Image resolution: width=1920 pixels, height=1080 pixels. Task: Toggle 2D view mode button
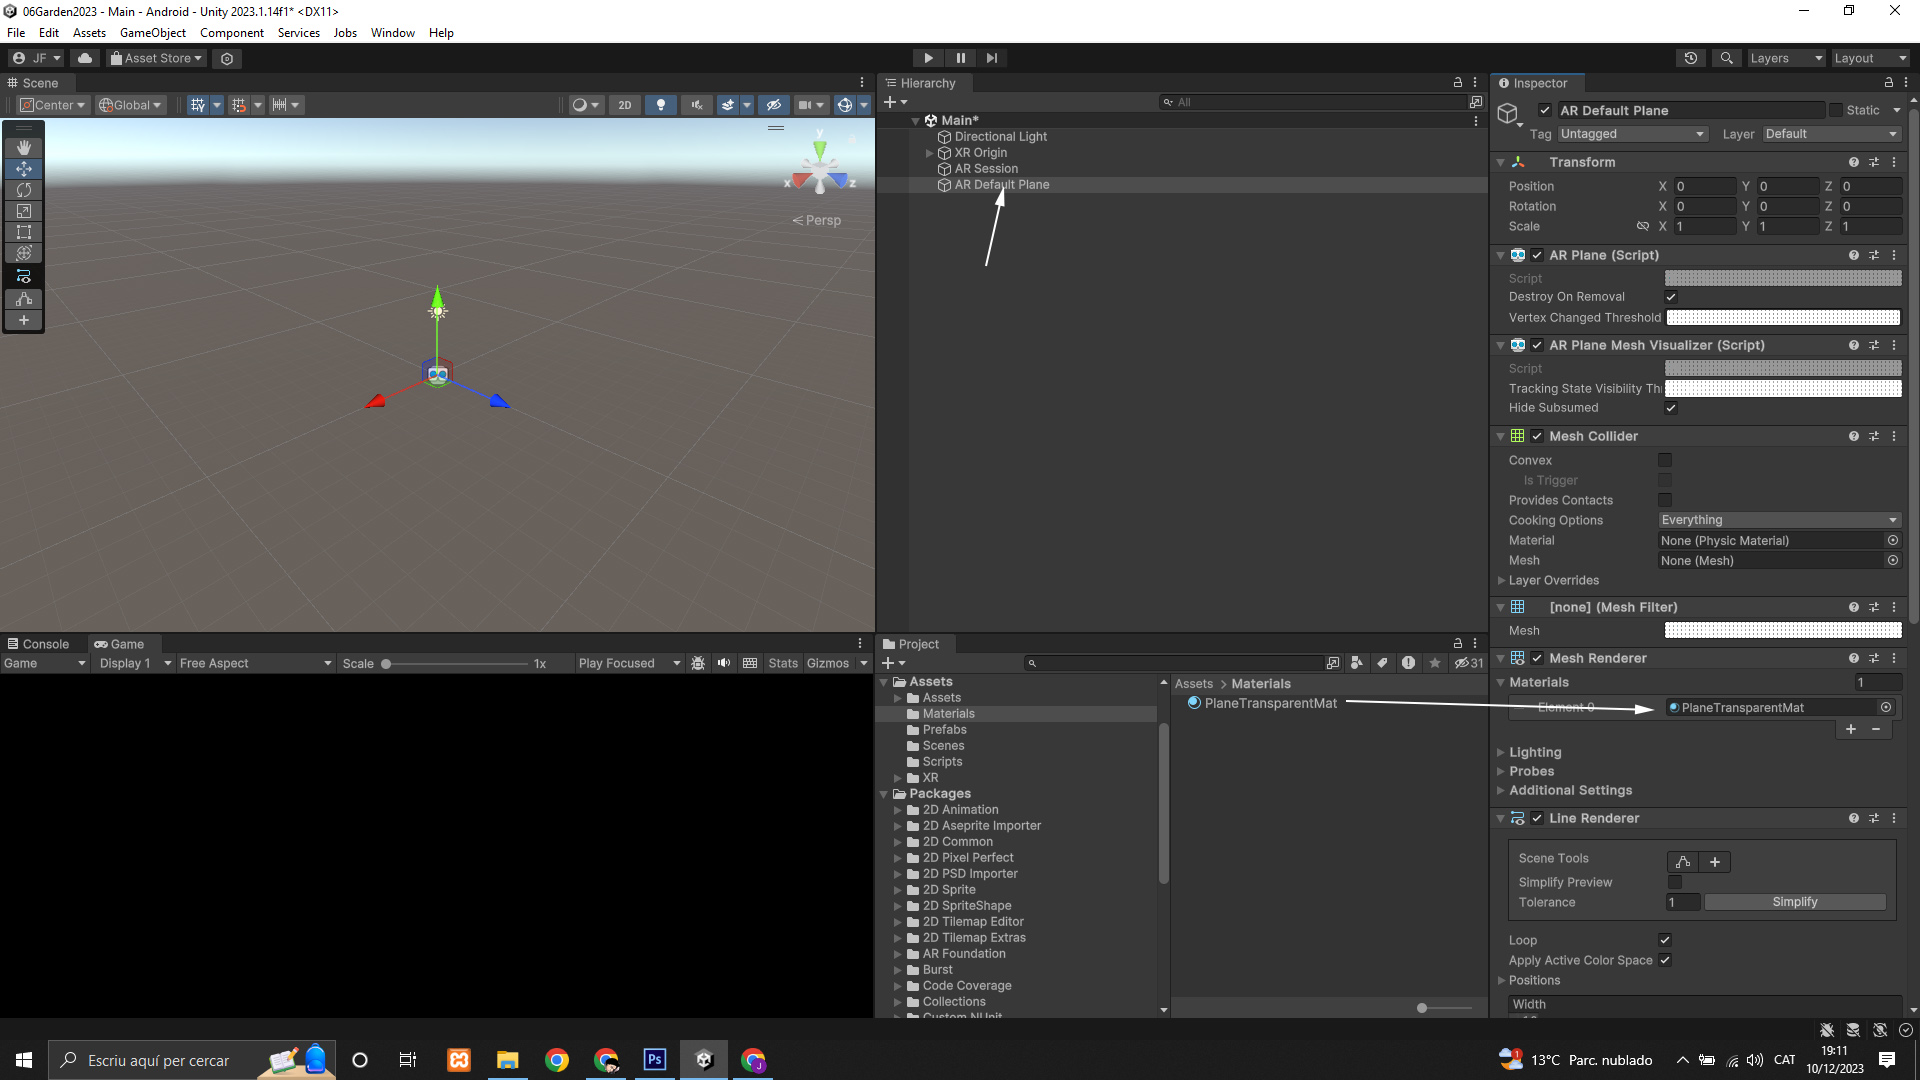coord(625,105)
